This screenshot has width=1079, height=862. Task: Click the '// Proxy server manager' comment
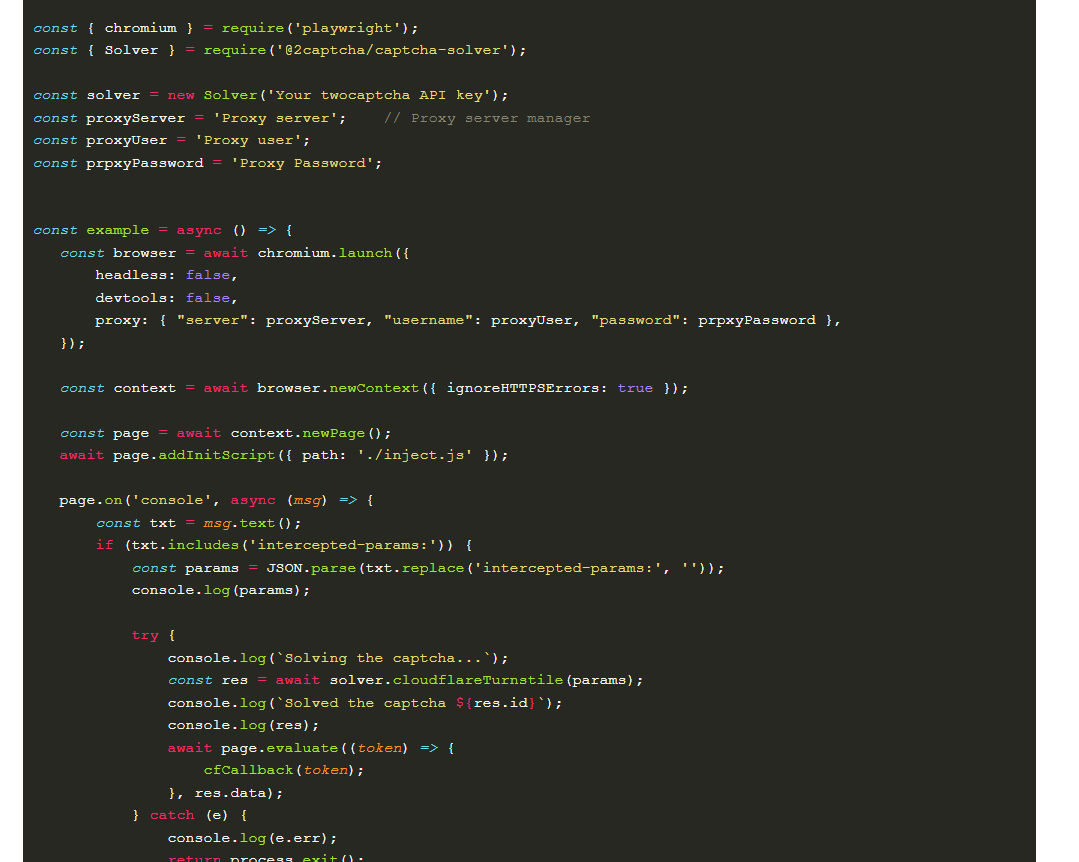(x=487, y=118)
